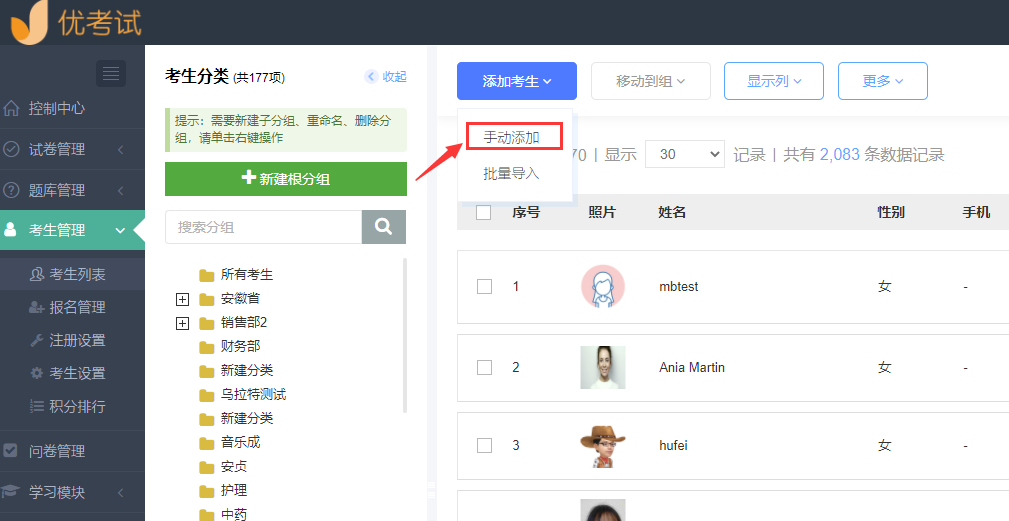Screen dimensions: 1009x521
Task: Click the name Ania Martin
Action: point(692,367)
